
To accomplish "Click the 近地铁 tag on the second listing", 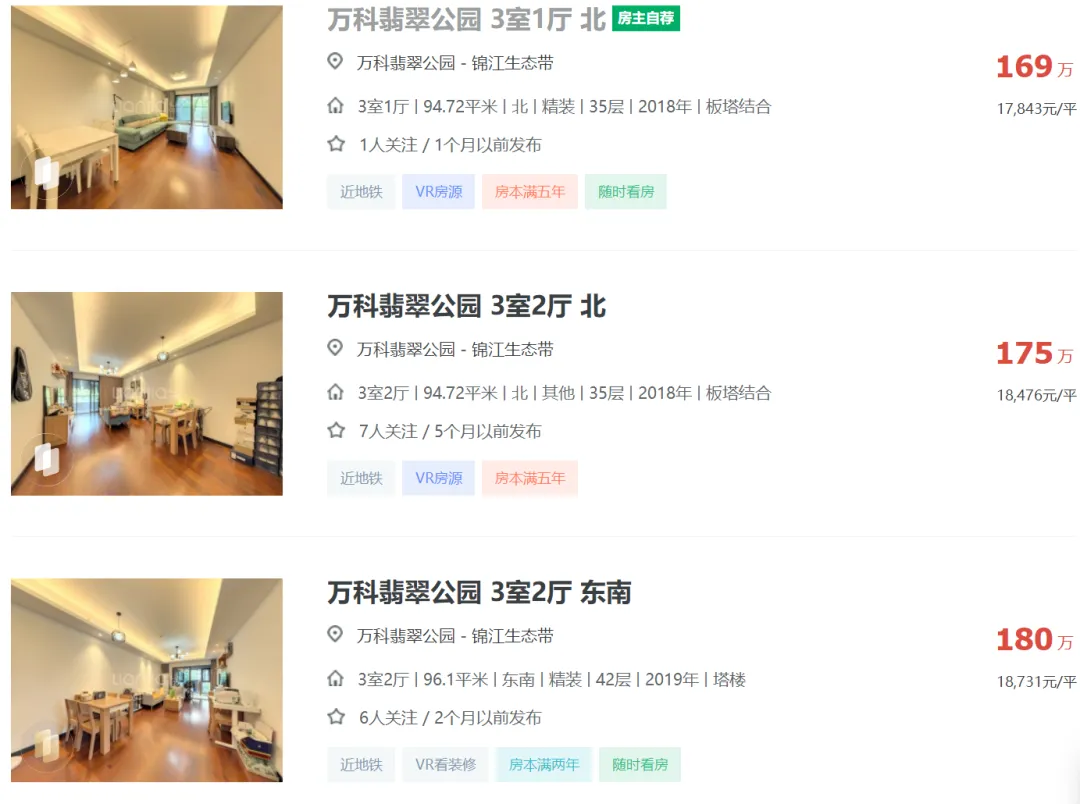I will (361, 478).
